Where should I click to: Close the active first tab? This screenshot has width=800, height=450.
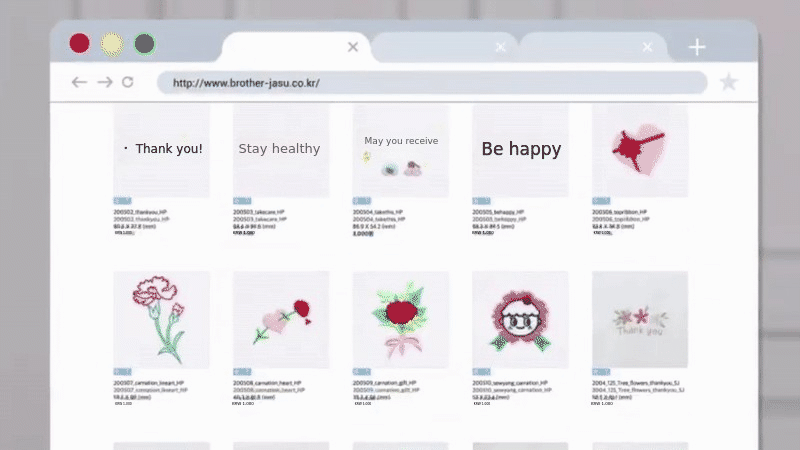point(353,47)
